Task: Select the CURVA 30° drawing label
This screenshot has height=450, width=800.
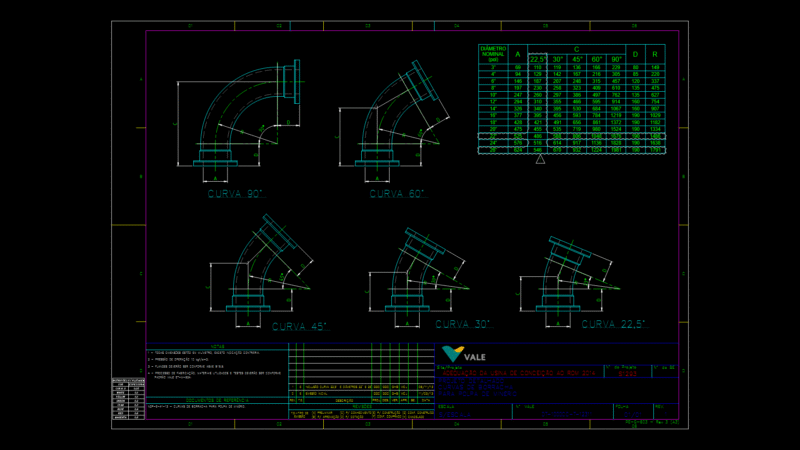Action: point(463,324)
